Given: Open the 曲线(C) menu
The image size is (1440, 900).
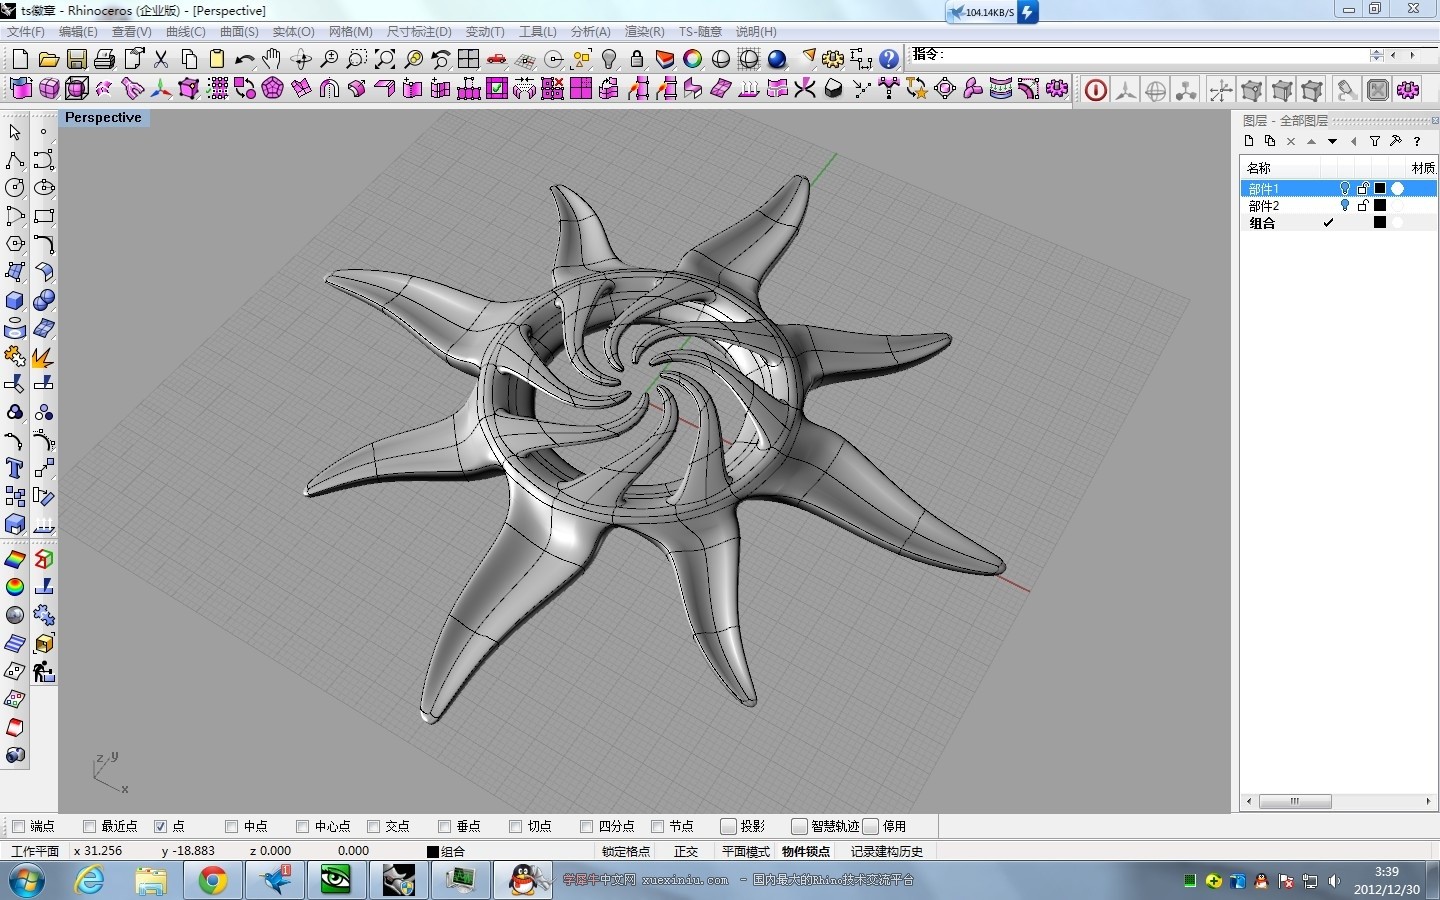Looking at the screenshot, I should pyautogui.click(x=185, y=32).
